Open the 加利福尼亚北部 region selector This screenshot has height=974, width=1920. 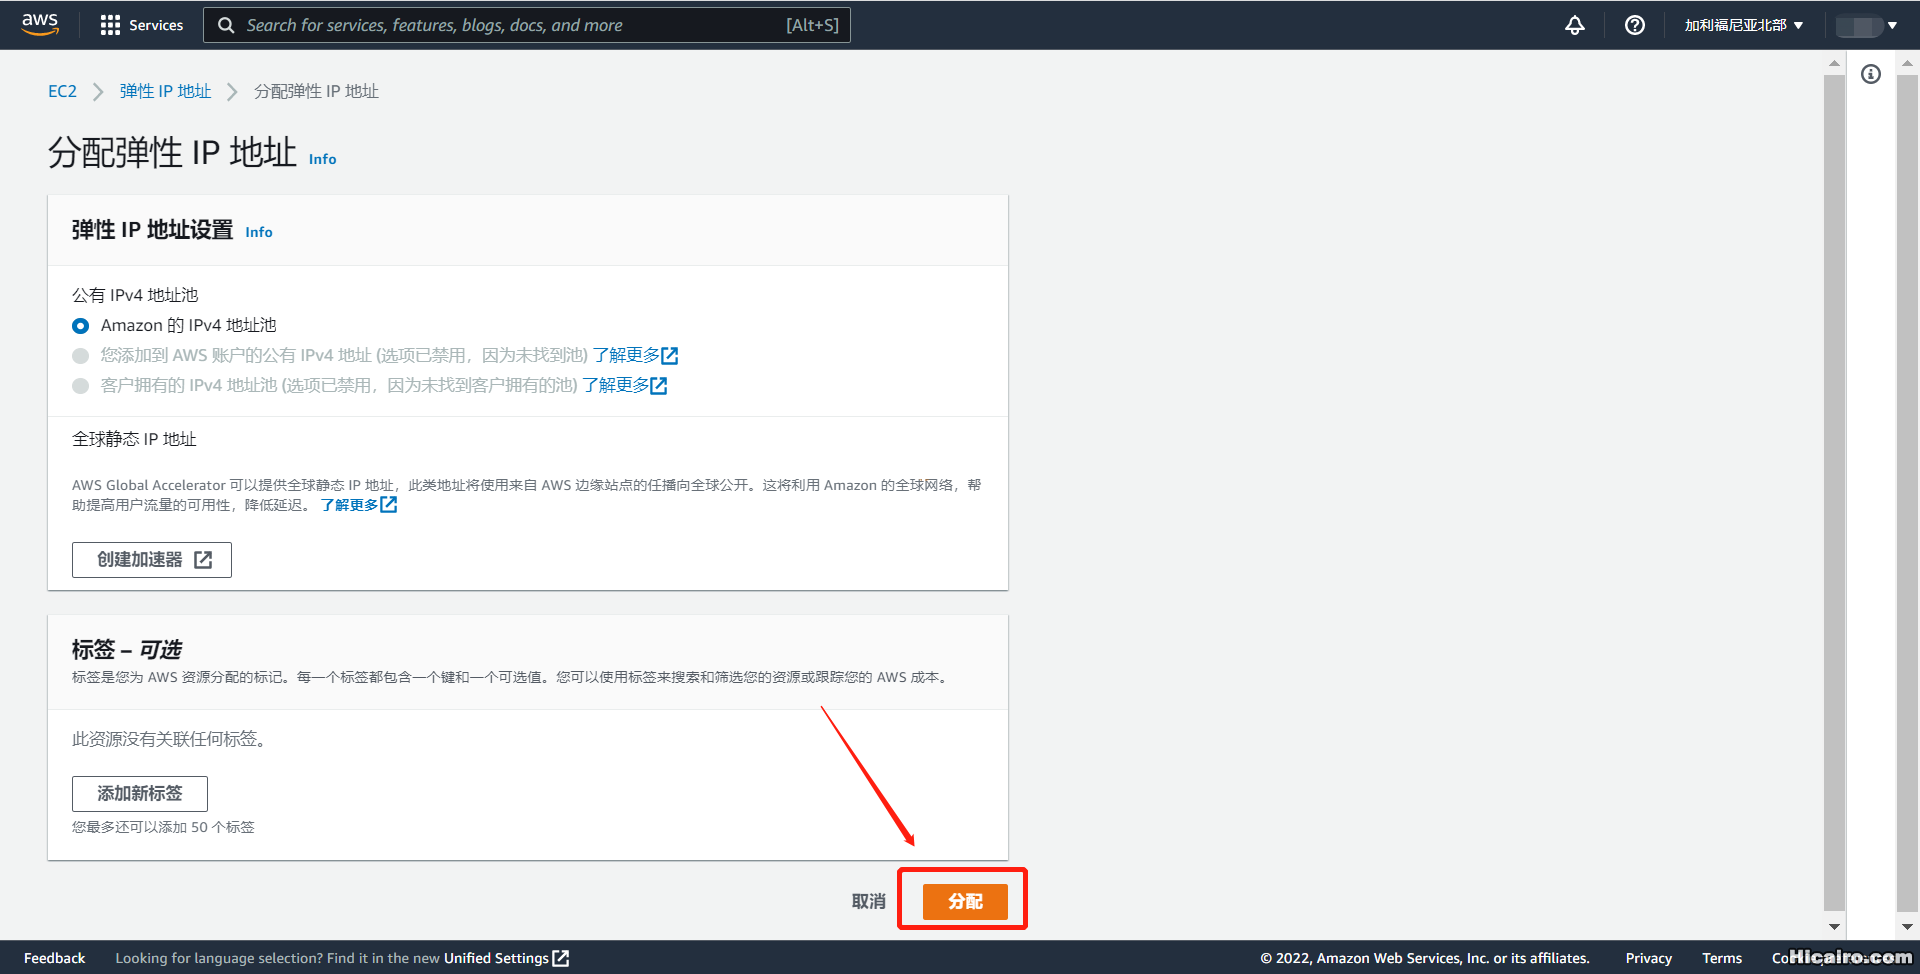(x=1741, y=25)
